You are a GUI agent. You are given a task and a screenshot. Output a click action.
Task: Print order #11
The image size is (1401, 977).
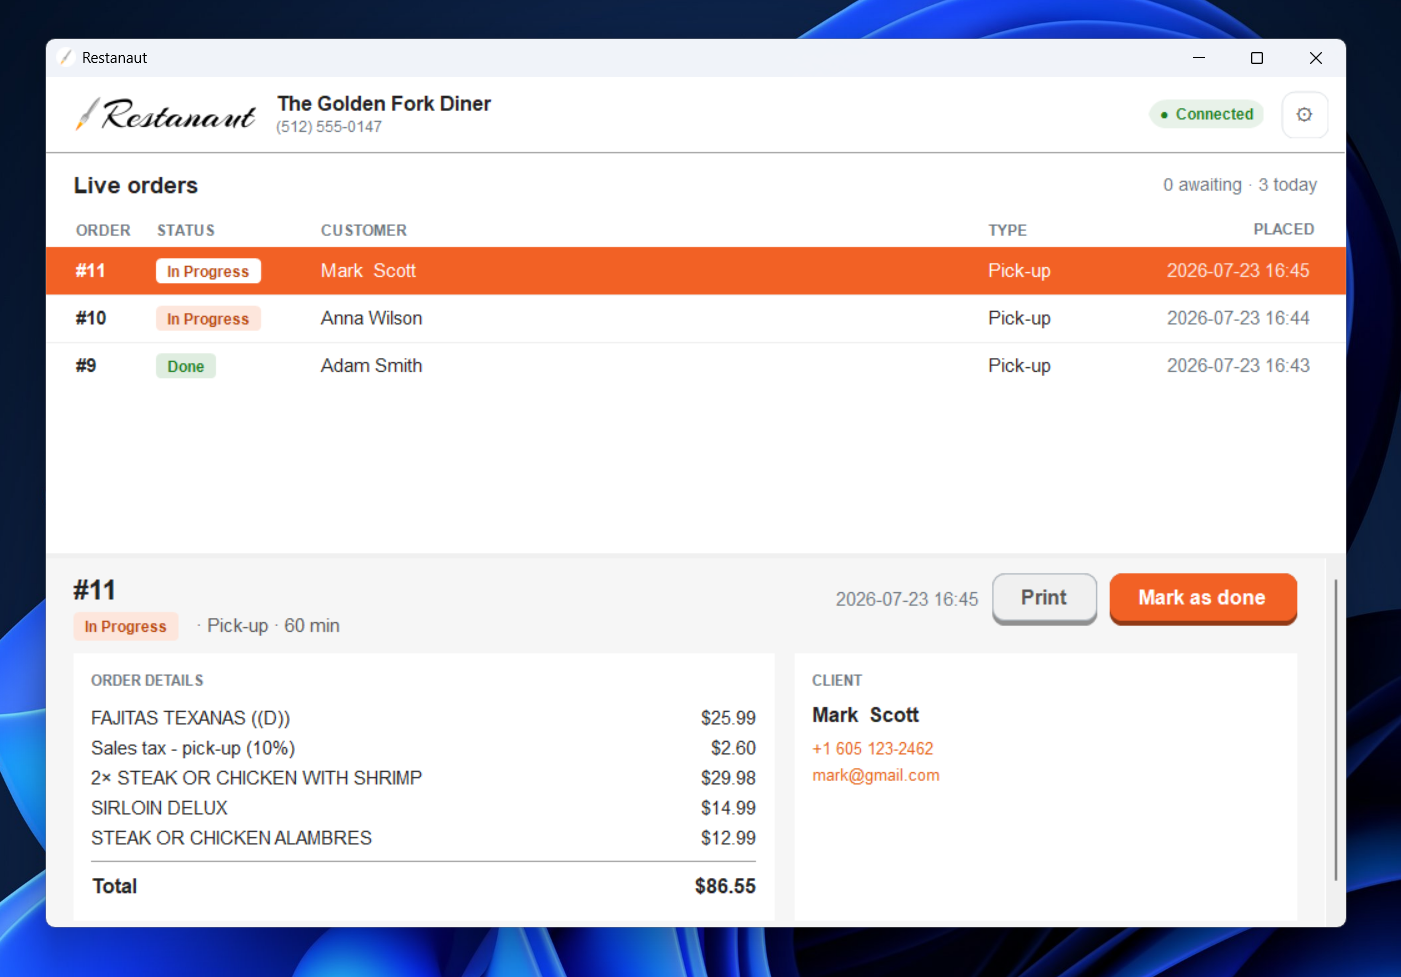[x=1044, y=598]
